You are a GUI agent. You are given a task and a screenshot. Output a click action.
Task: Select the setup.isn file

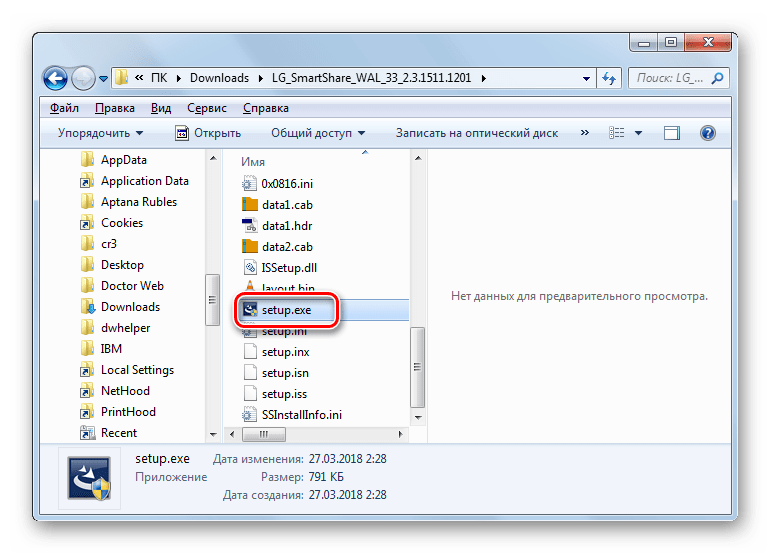pos(285,373)
